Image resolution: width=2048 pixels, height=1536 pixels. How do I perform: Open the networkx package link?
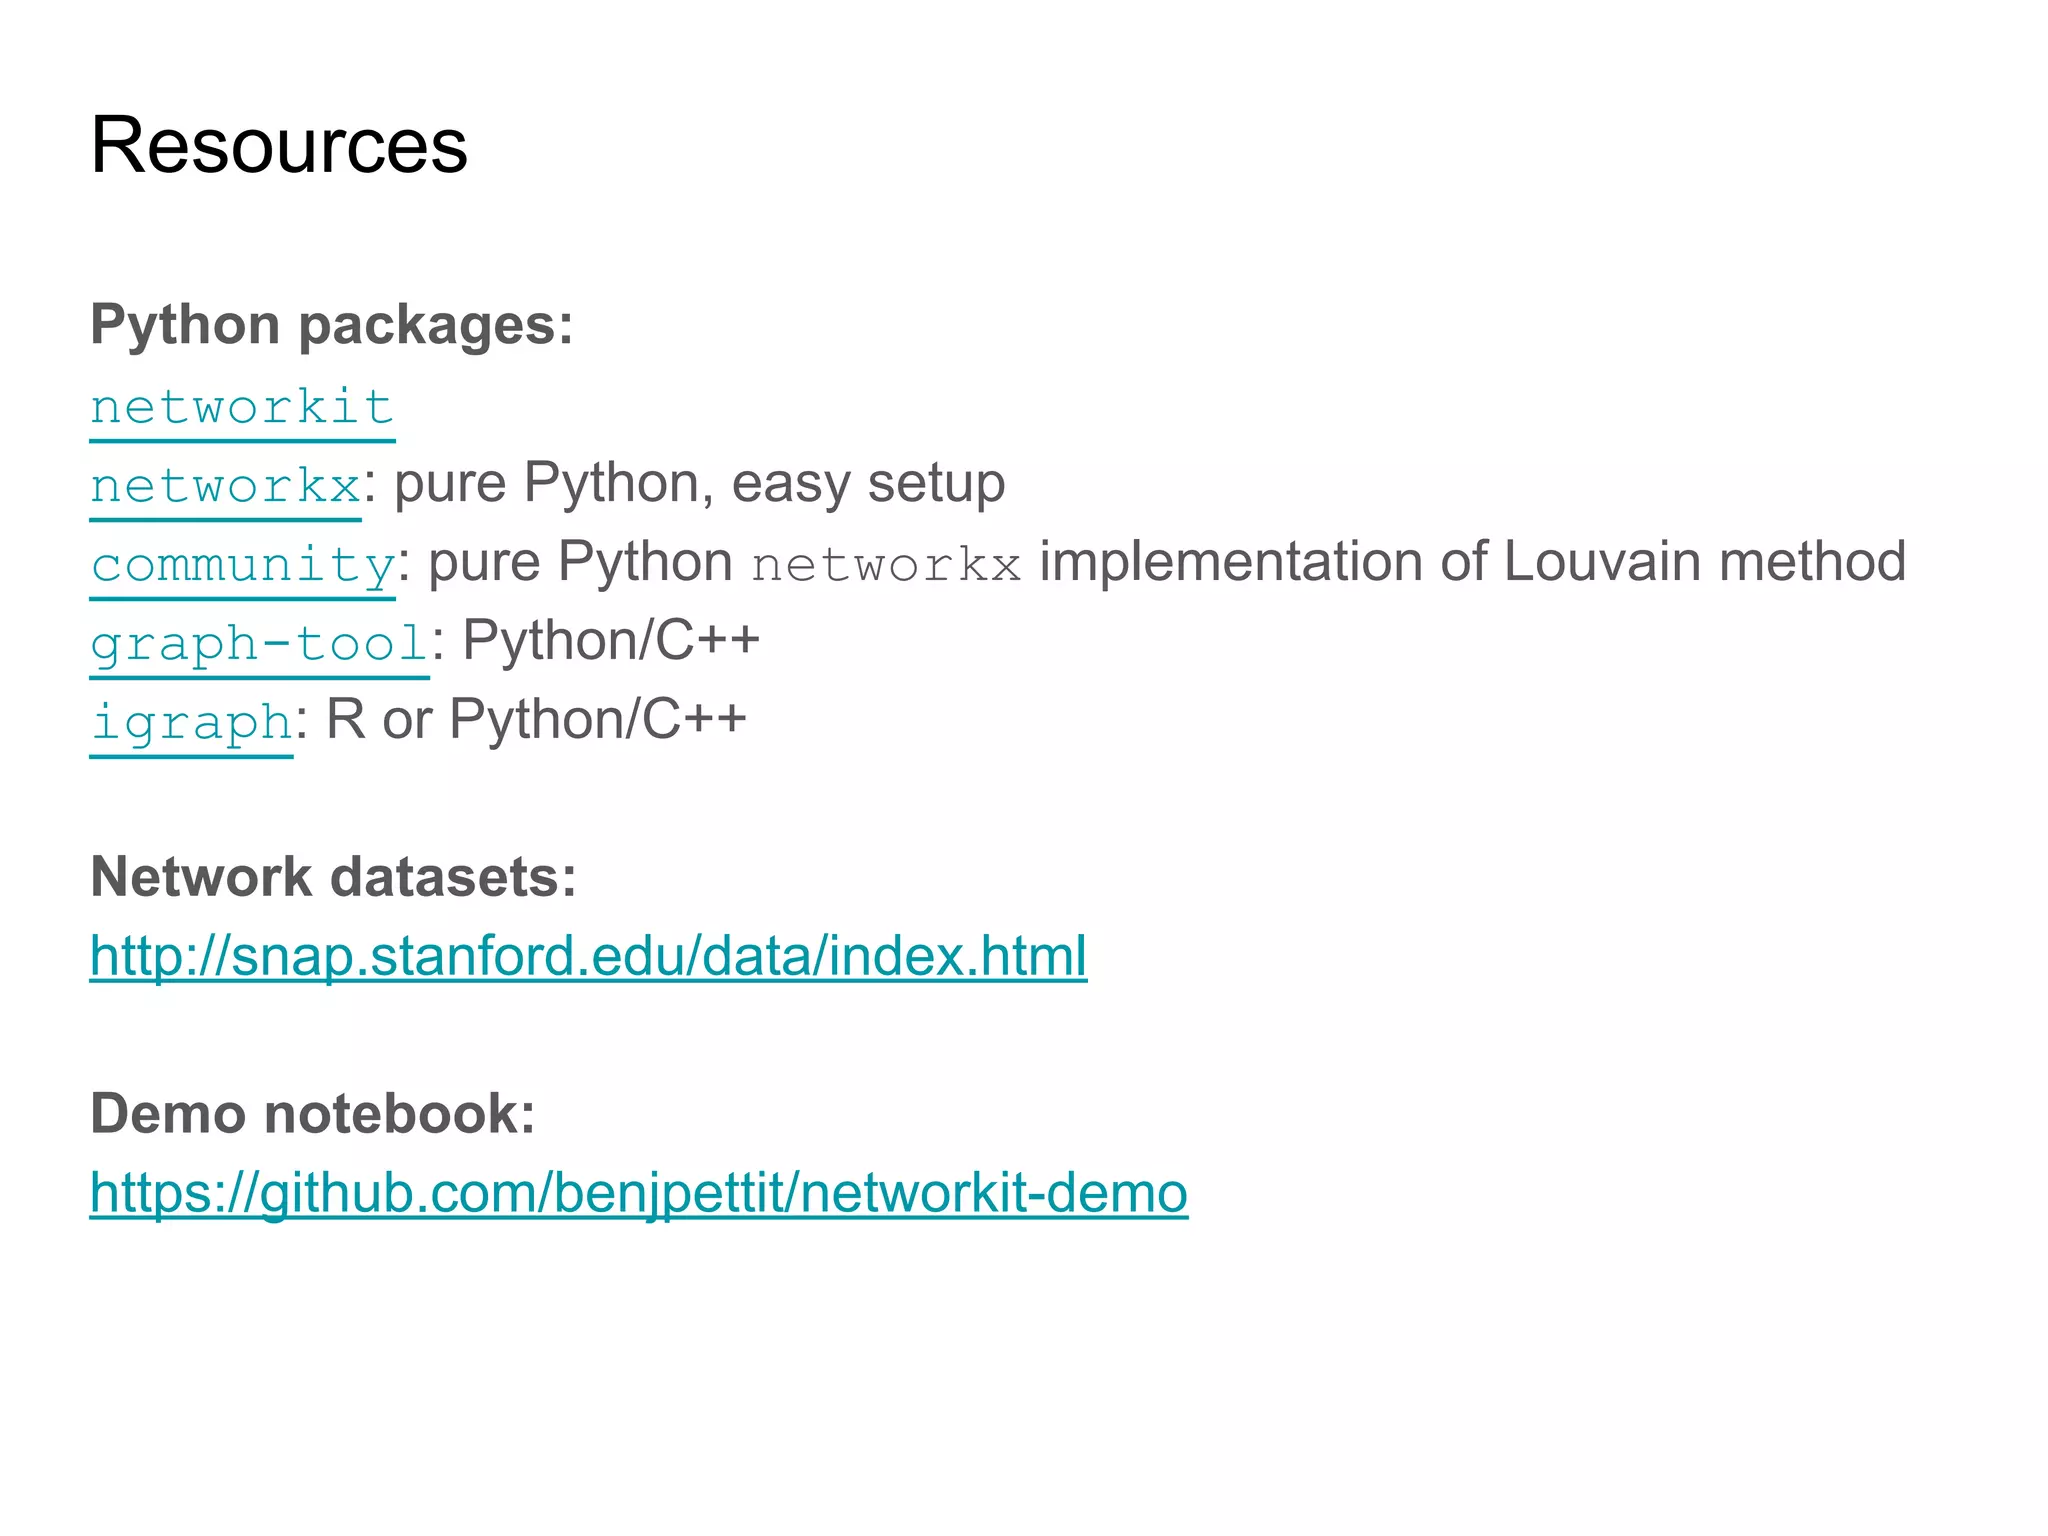coord(225,487)
